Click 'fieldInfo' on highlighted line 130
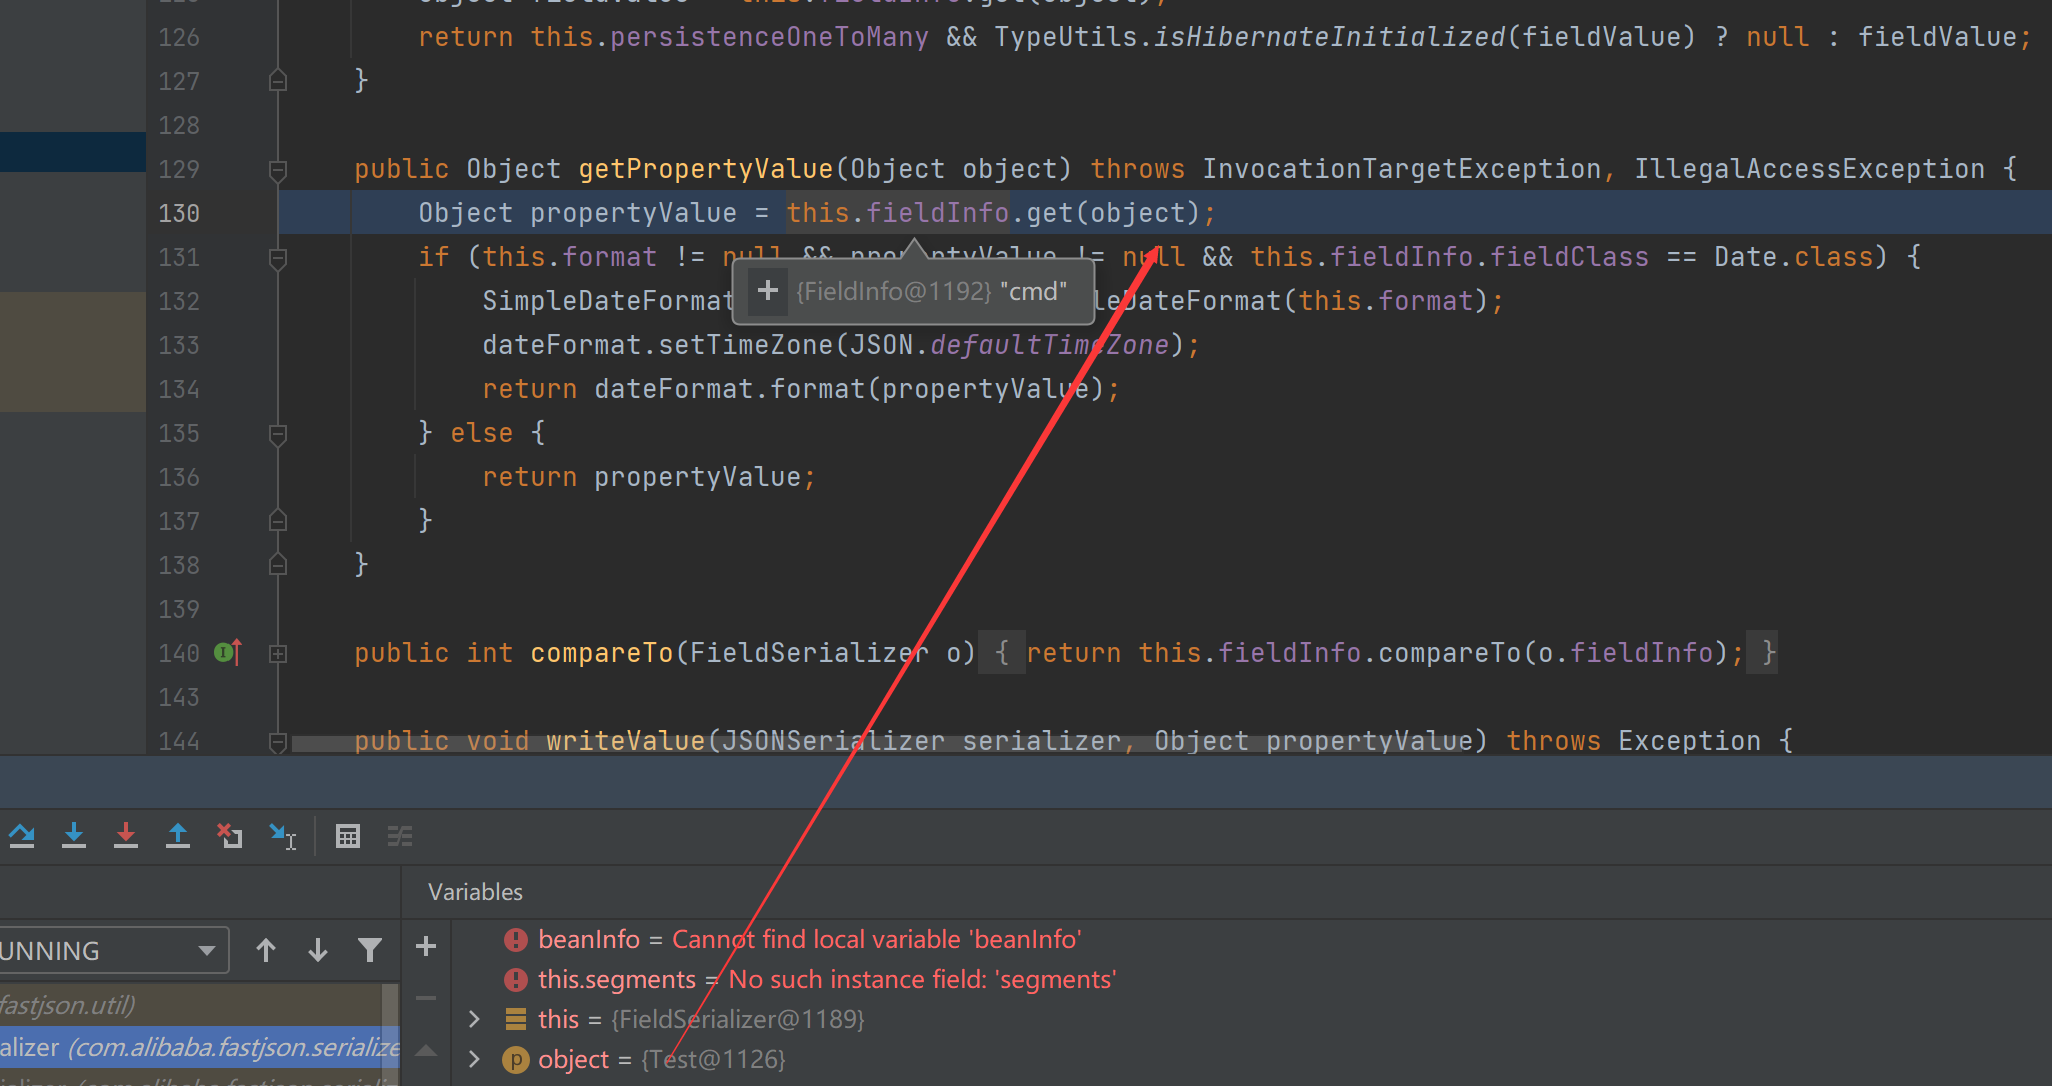Viewport: 2052px width, 1086px height. coord(937,213)
